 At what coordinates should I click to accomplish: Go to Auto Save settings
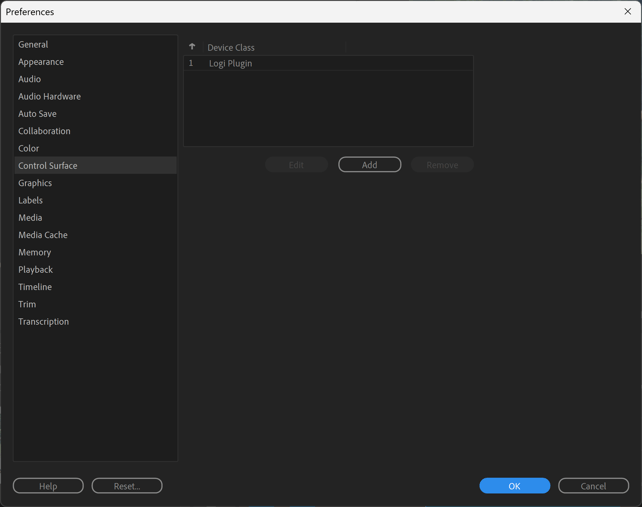37,114
